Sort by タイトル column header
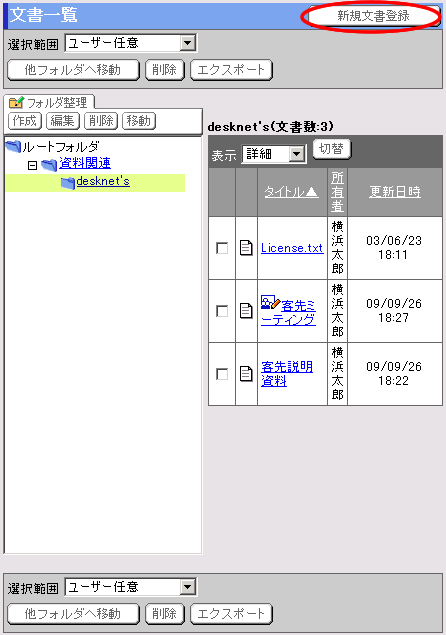Image resolution: width=446 pixels, height=635 pixels. (x=291, y=192)
